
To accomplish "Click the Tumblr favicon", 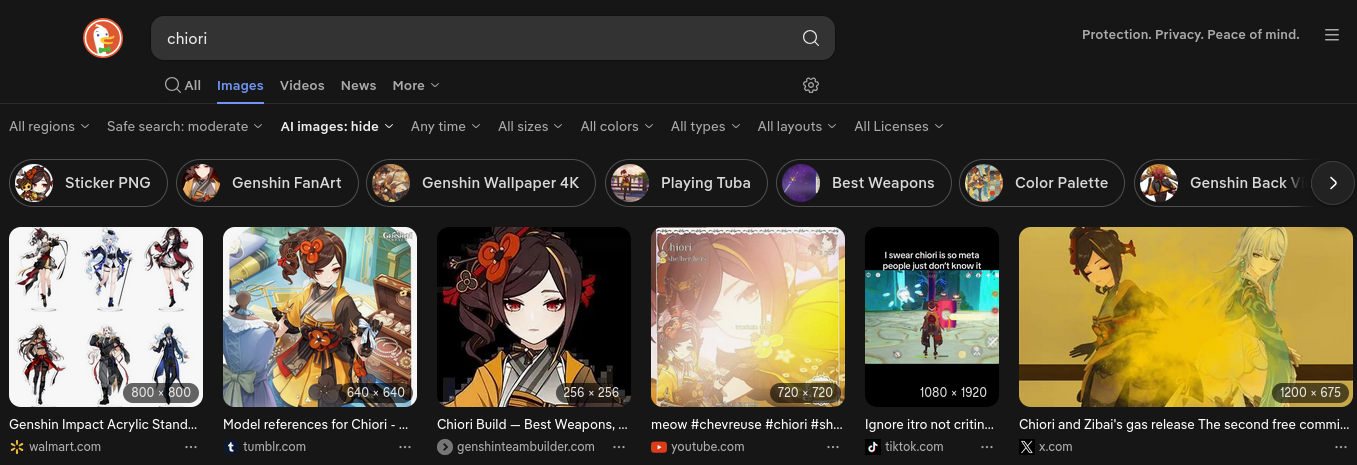I will click(x=230, y=447).
